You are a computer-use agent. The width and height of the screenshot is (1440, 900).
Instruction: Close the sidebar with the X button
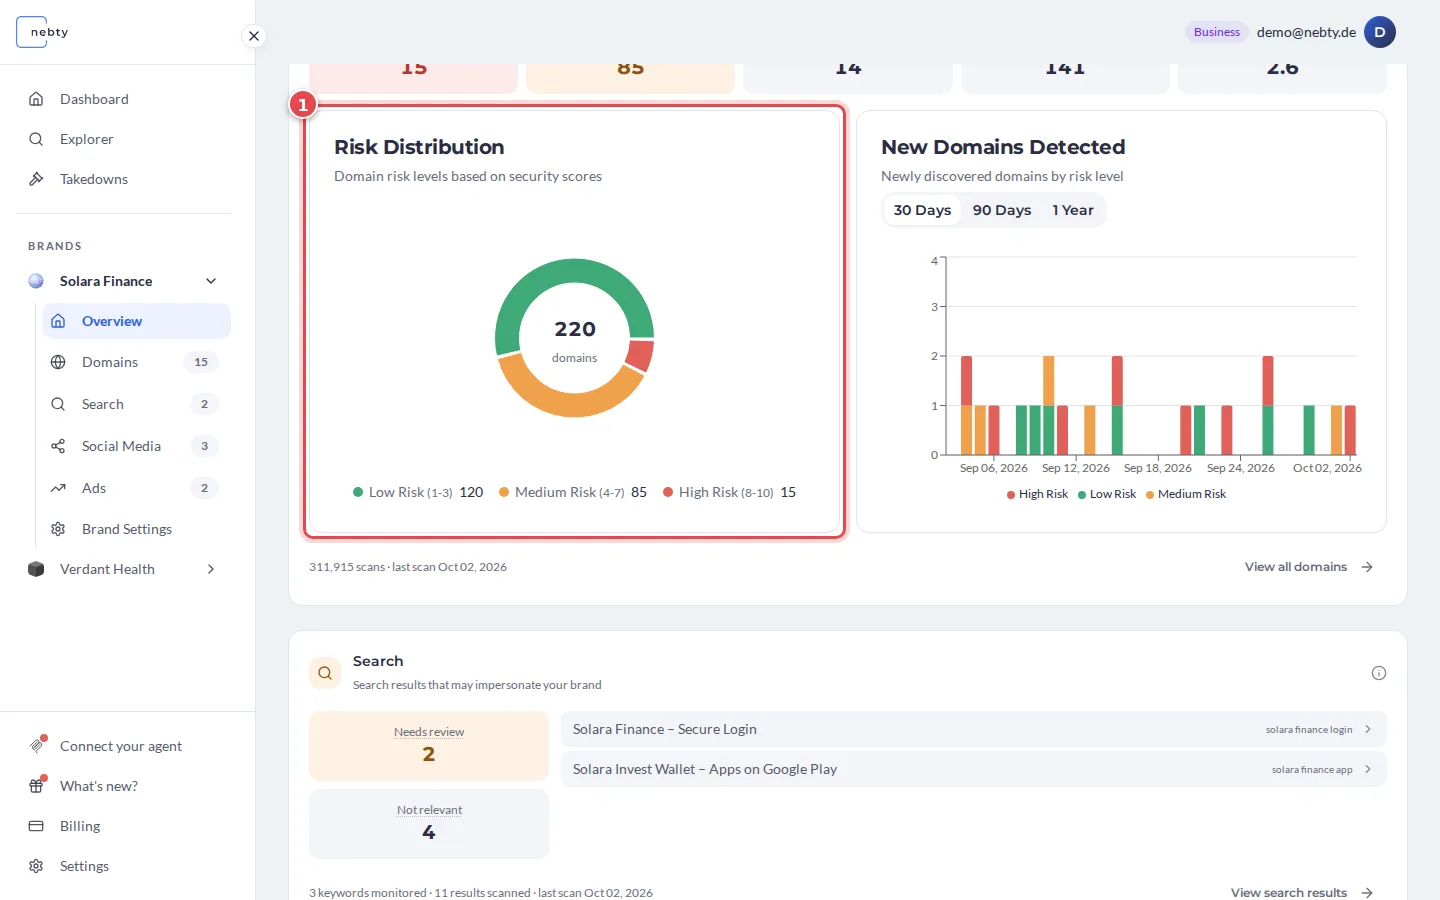click(254, 36)
